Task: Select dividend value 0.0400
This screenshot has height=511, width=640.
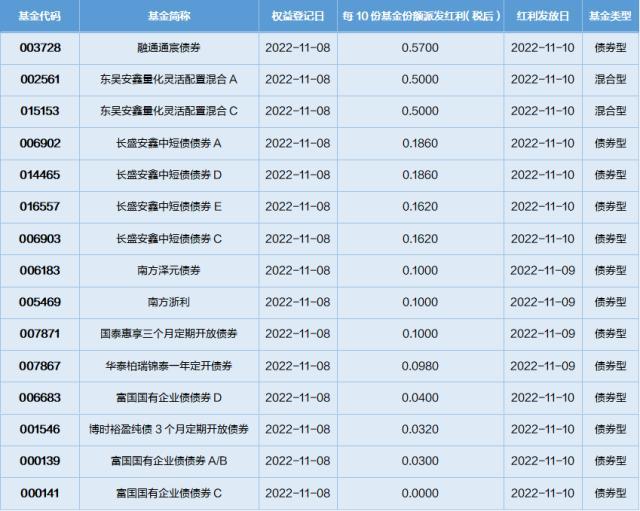Action: [x=420, y=398]
